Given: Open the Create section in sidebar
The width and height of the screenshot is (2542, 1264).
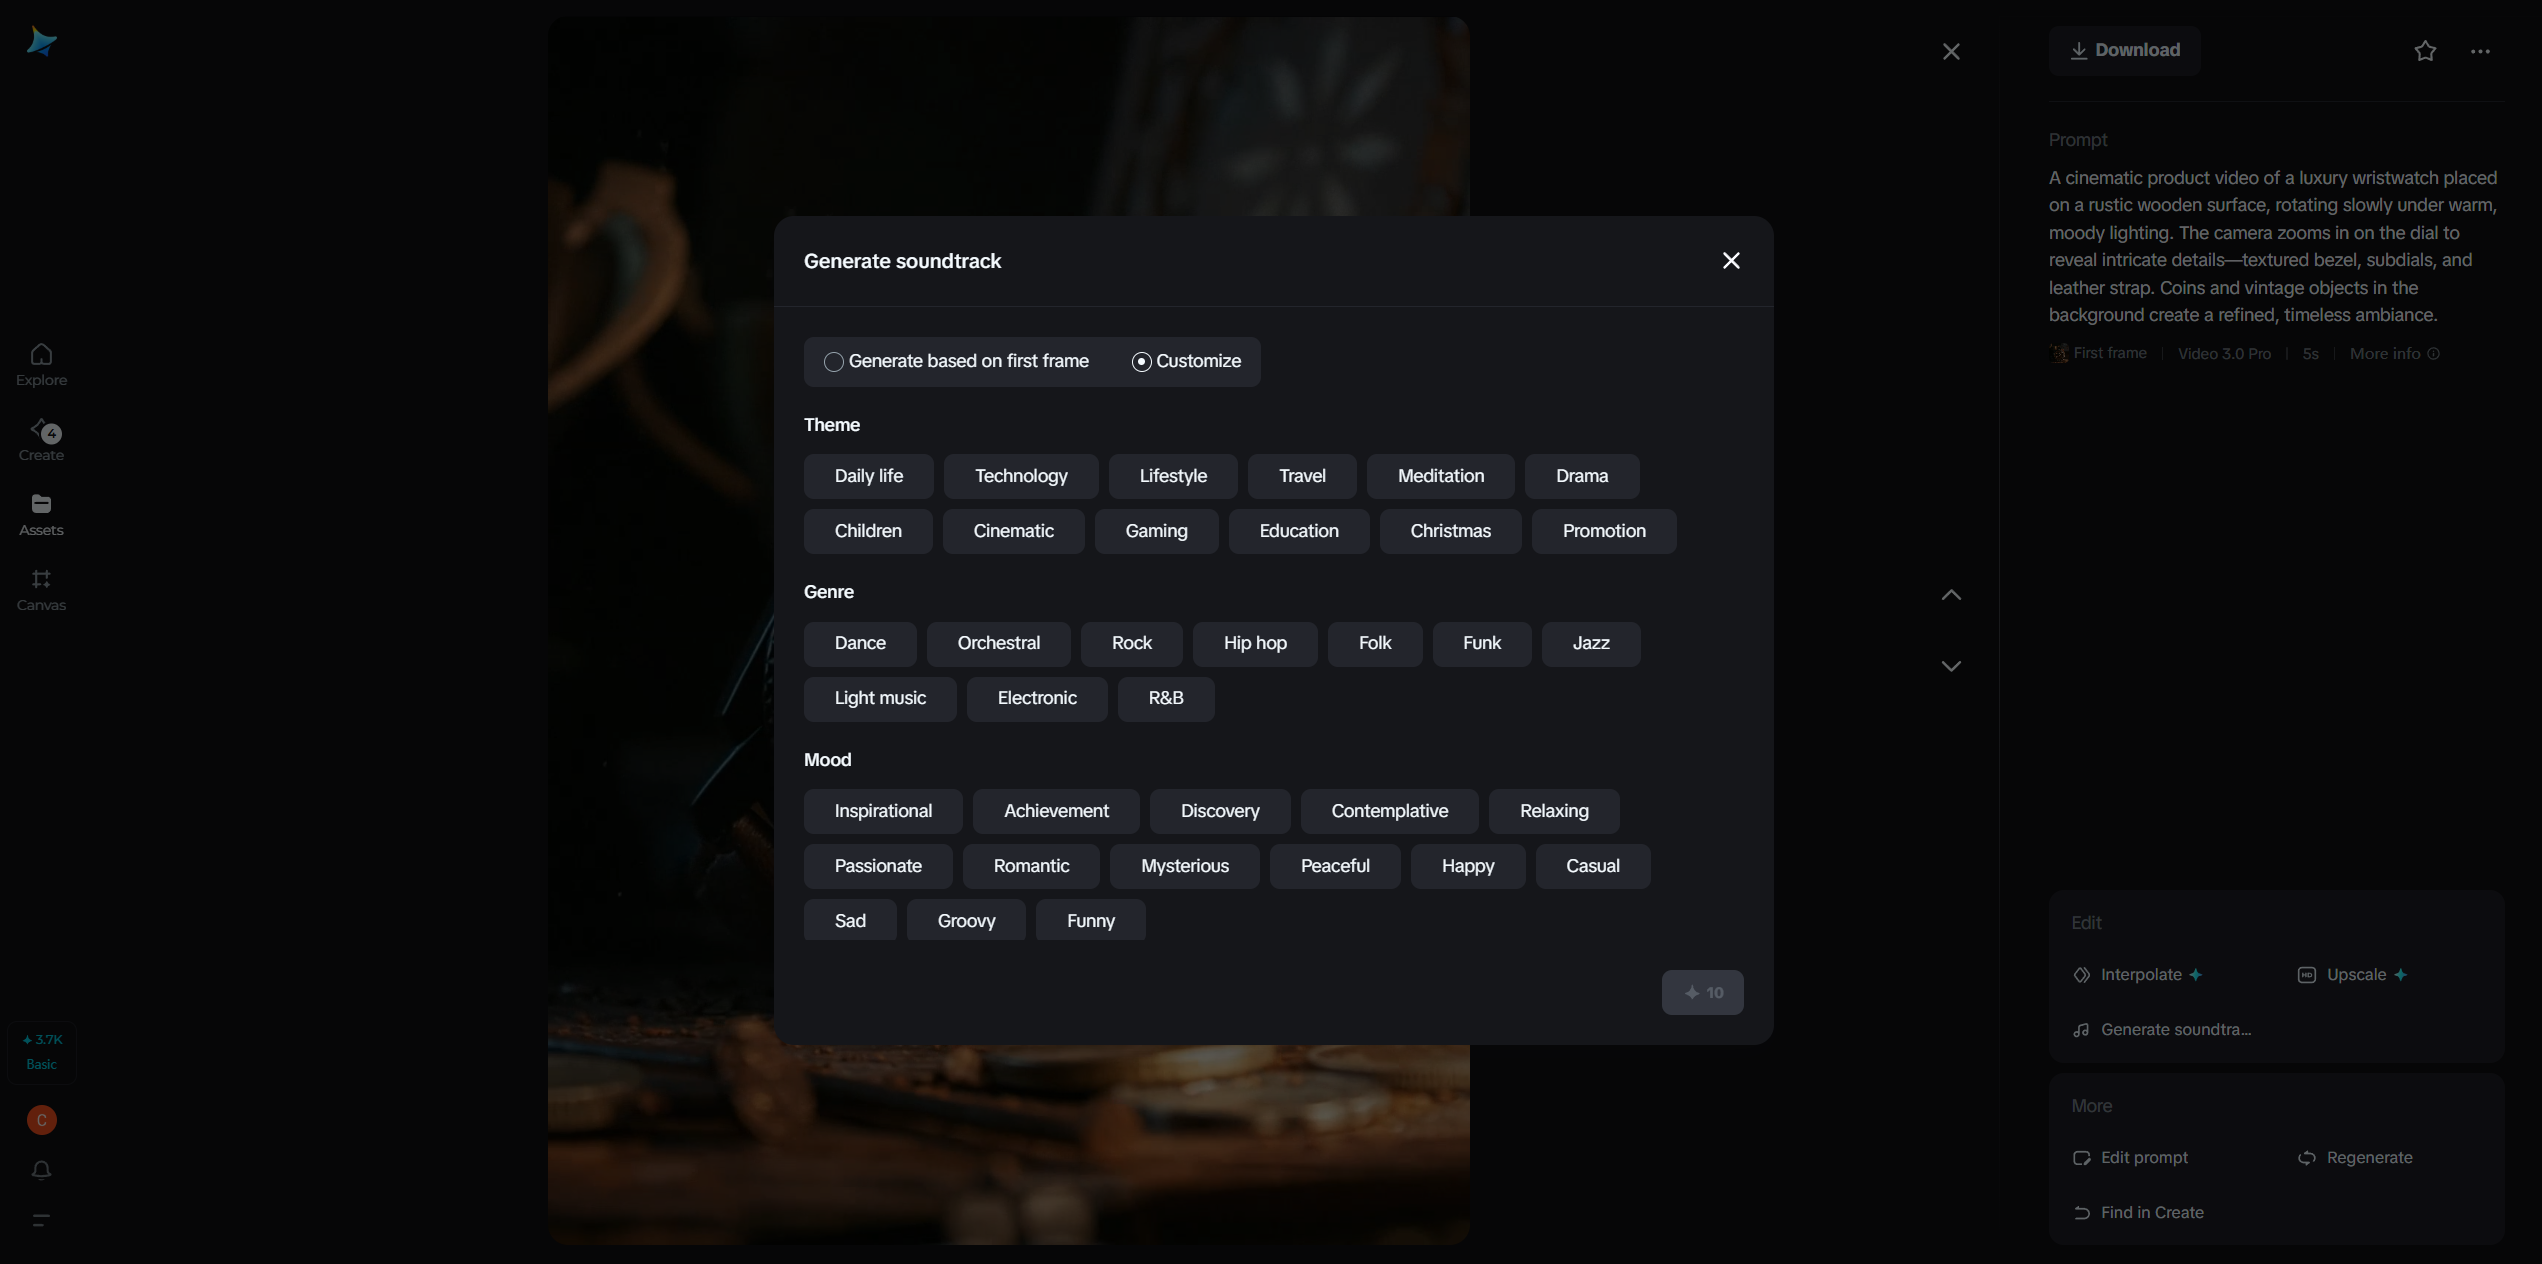Looking at the screenshot, I should pyautogui.click(x=41, y=440).
